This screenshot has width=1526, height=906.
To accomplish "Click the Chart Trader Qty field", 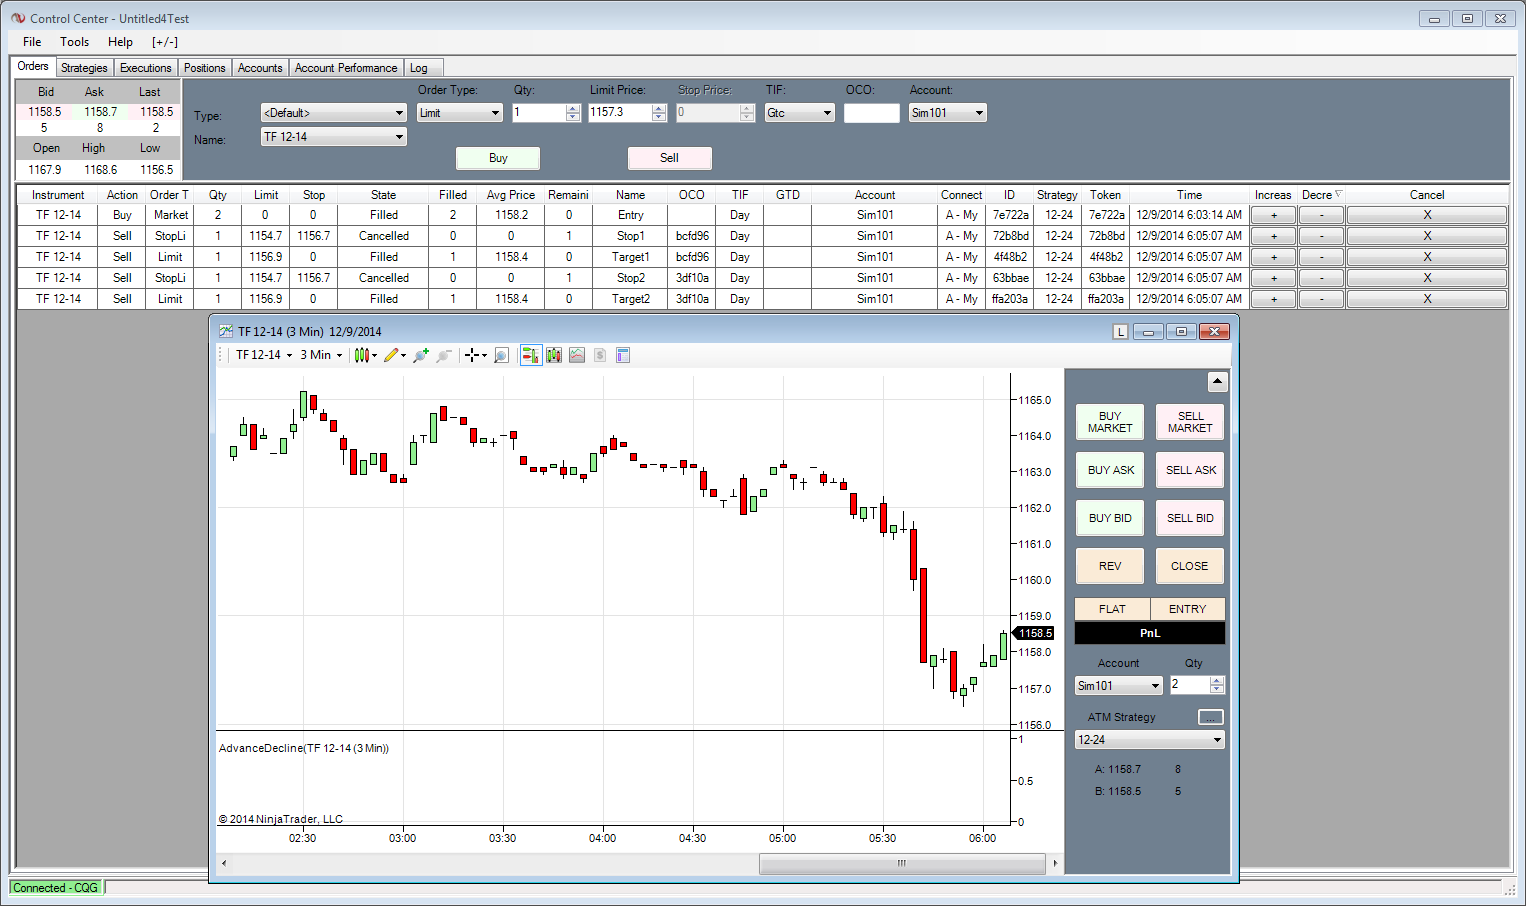I will (1190, 686).
